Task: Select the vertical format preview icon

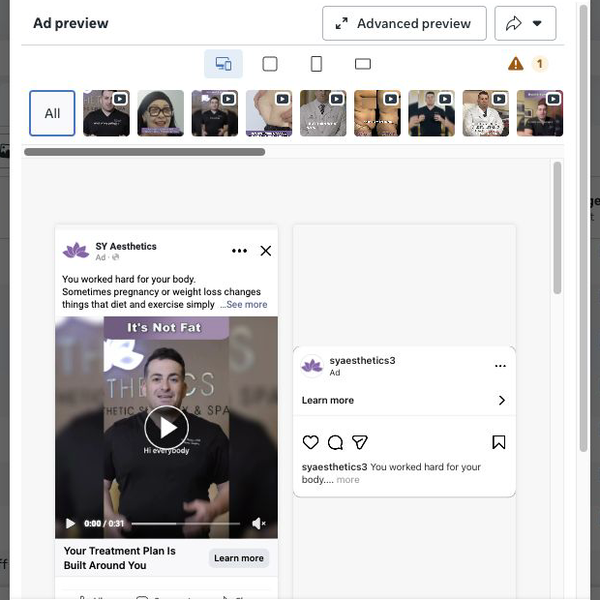Action: [x=316, y=64]
